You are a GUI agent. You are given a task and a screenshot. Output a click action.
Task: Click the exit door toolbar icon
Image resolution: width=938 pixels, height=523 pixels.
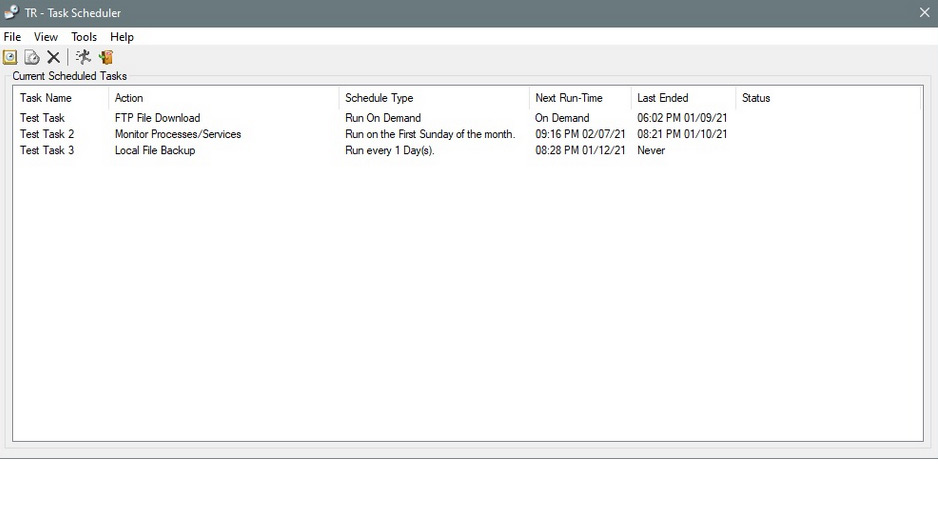(106, 57)
